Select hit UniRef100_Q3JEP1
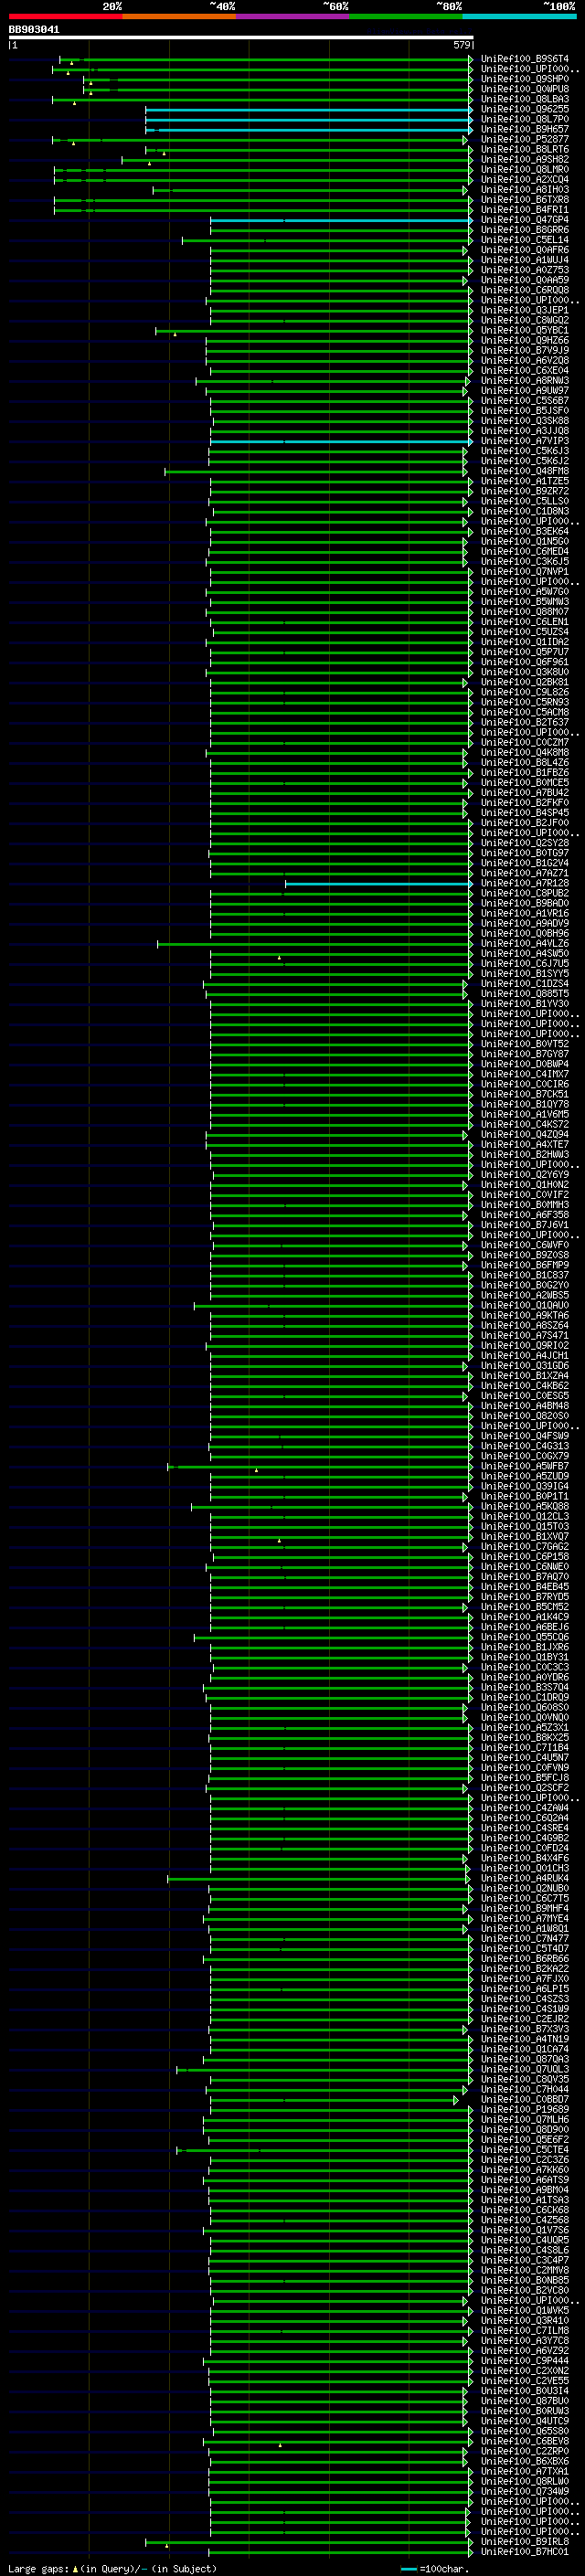The height and width of the screenshot is (2576, 585). point(524,310)
